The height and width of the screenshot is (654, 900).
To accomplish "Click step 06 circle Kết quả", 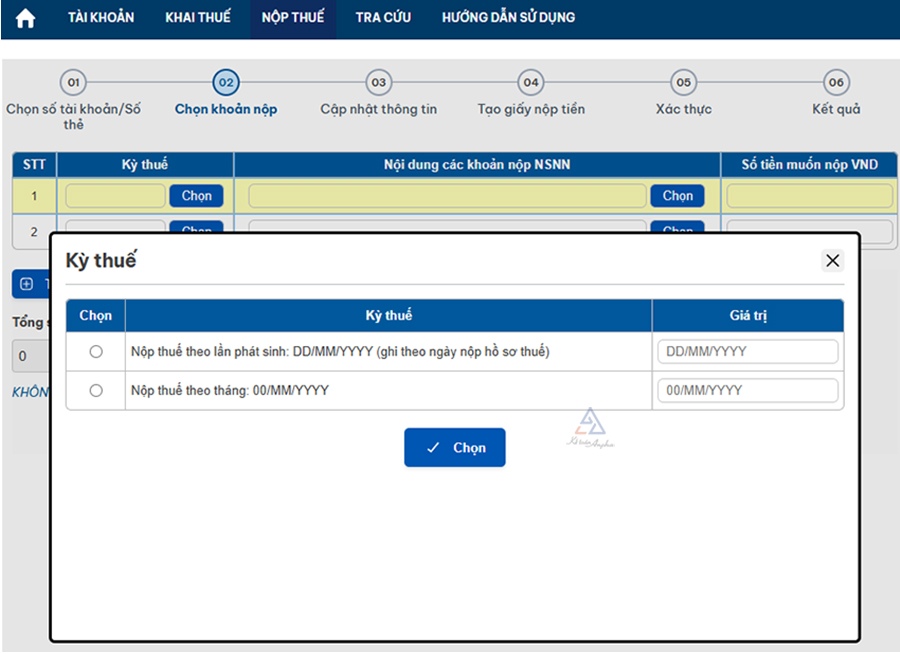I will pos(836,83).
